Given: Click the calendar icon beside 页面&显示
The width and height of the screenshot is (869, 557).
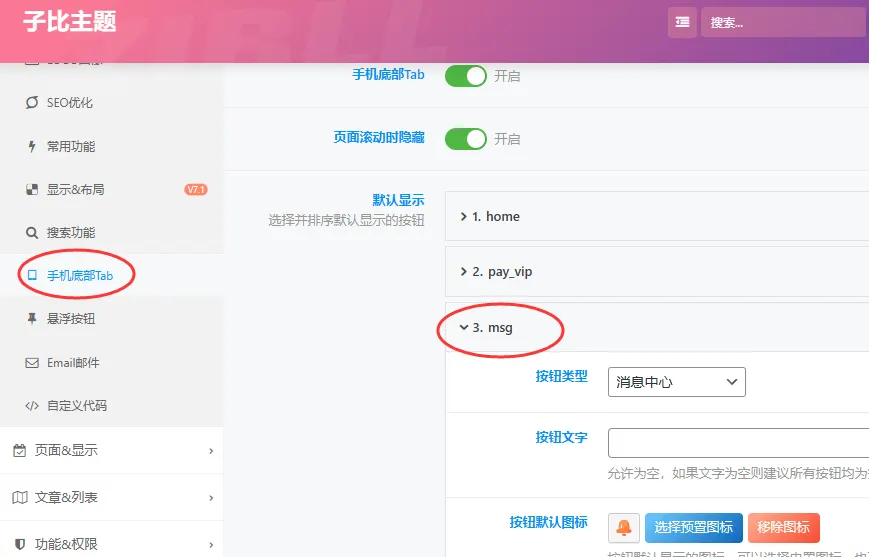Looking at the screenshot, I should (19, 450).
